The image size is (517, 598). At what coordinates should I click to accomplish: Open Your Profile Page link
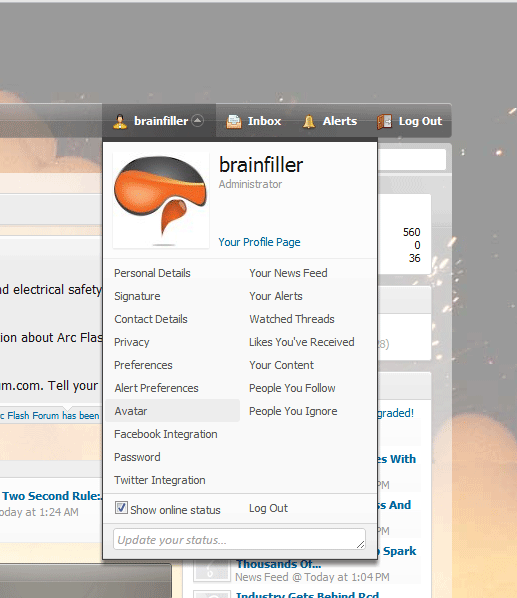259,242
